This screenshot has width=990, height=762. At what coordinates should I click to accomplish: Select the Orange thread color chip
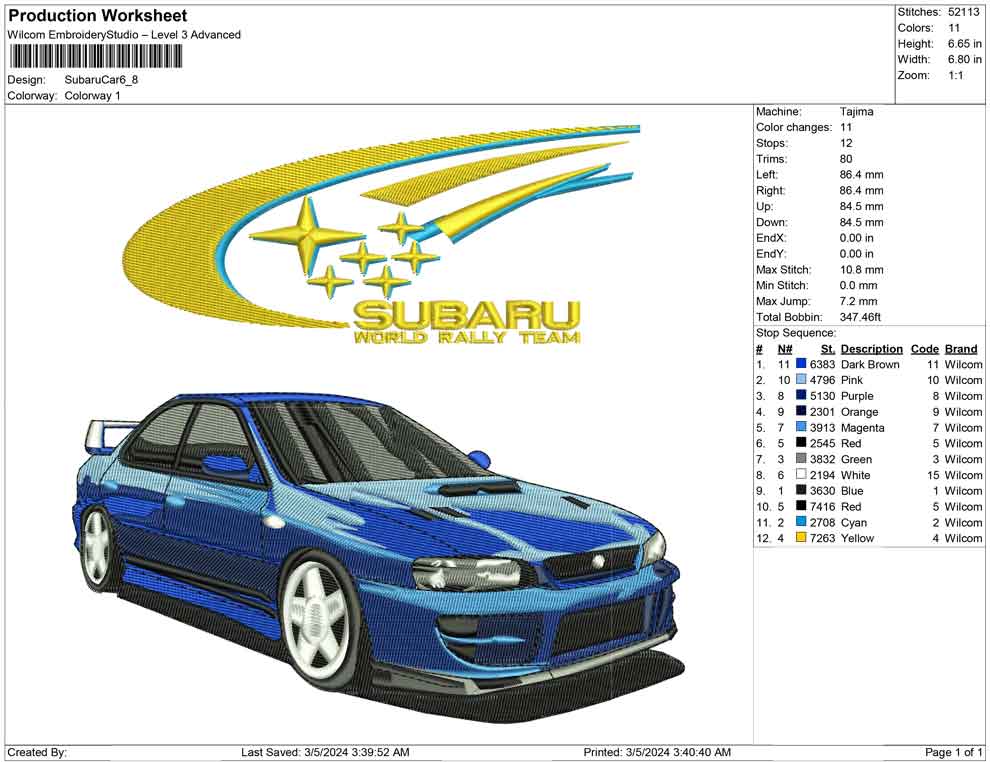pyautogui.click(x=799, y=412)
